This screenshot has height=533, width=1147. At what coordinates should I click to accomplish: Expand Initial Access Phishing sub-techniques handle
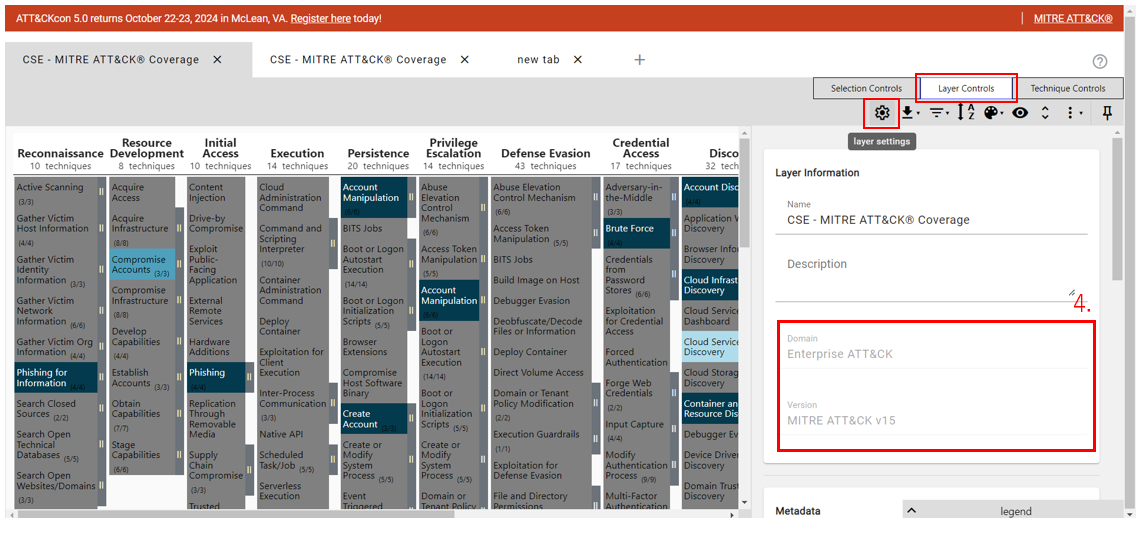(250, 377)
